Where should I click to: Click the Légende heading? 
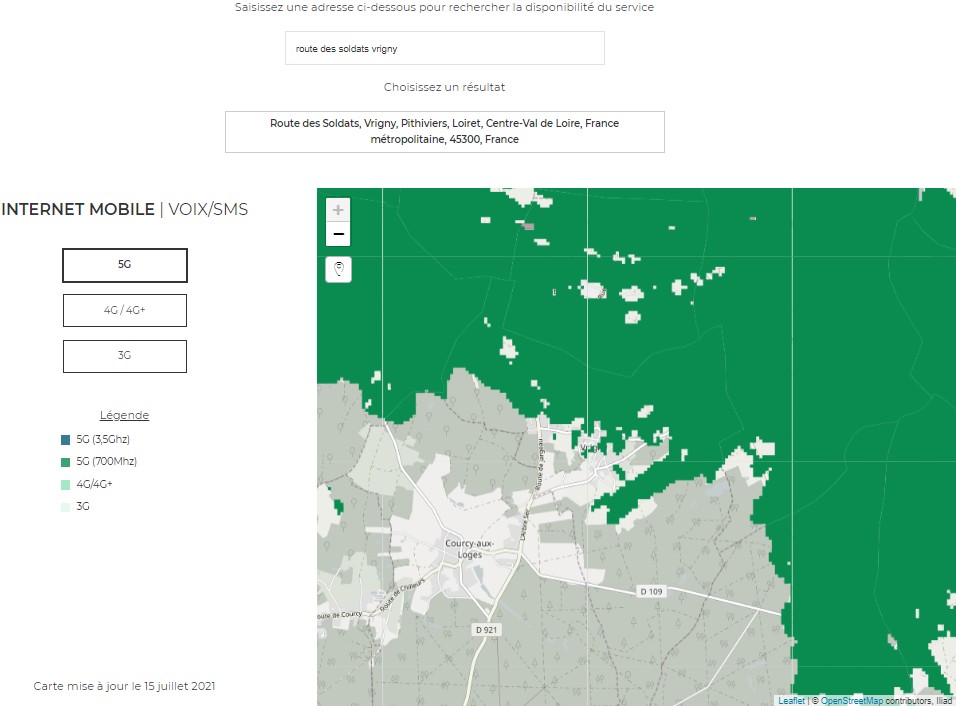pyautogui.click(x=124, y=415)
